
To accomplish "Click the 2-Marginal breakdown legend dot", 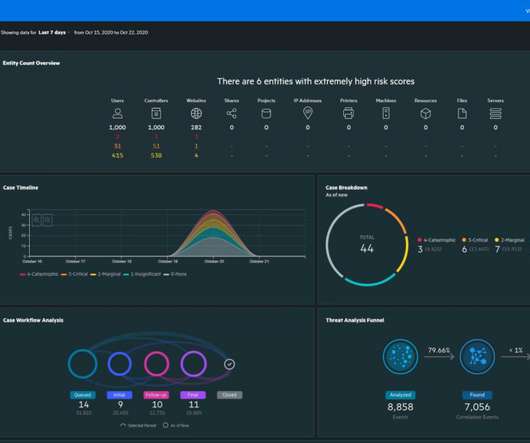I will coord(497,240).
